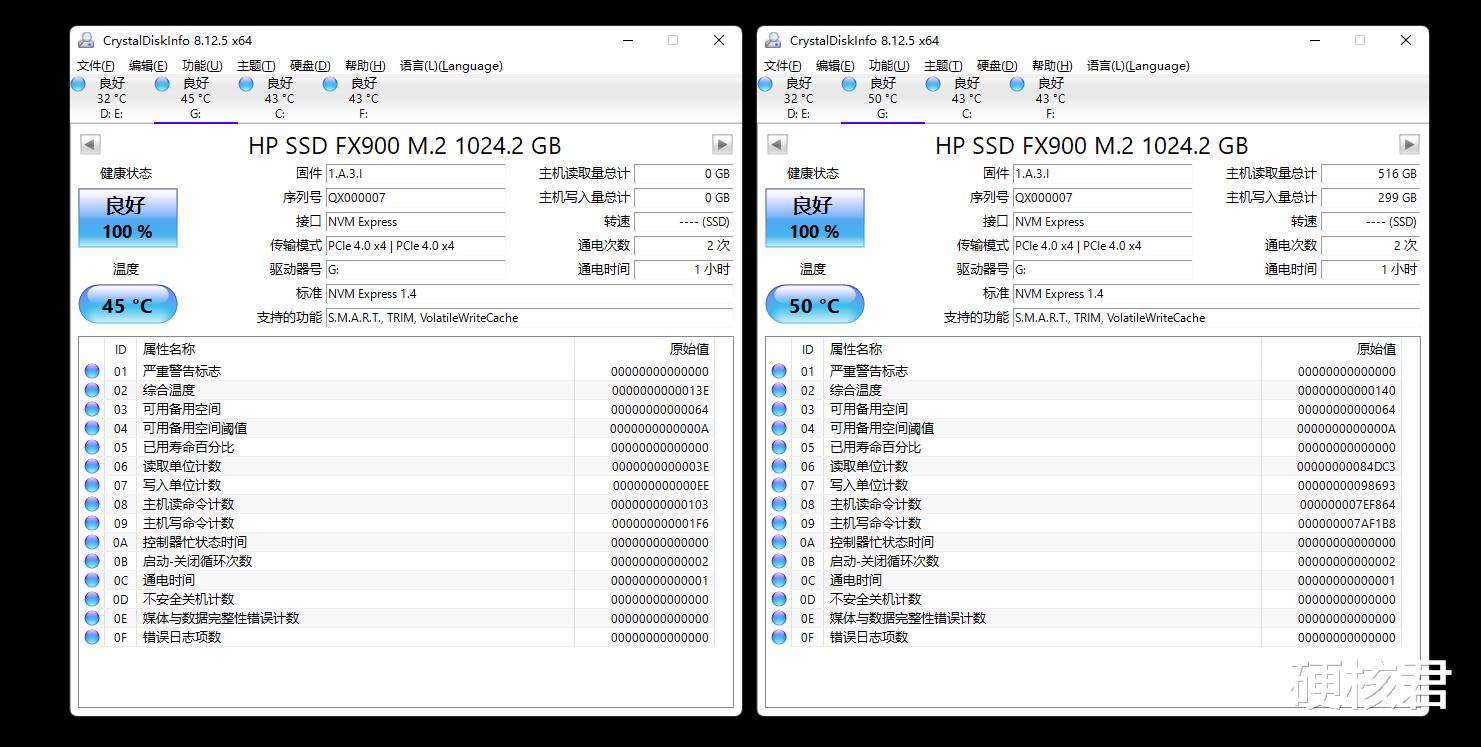Click serial number field QX000007 in right window

point(1103,198)
